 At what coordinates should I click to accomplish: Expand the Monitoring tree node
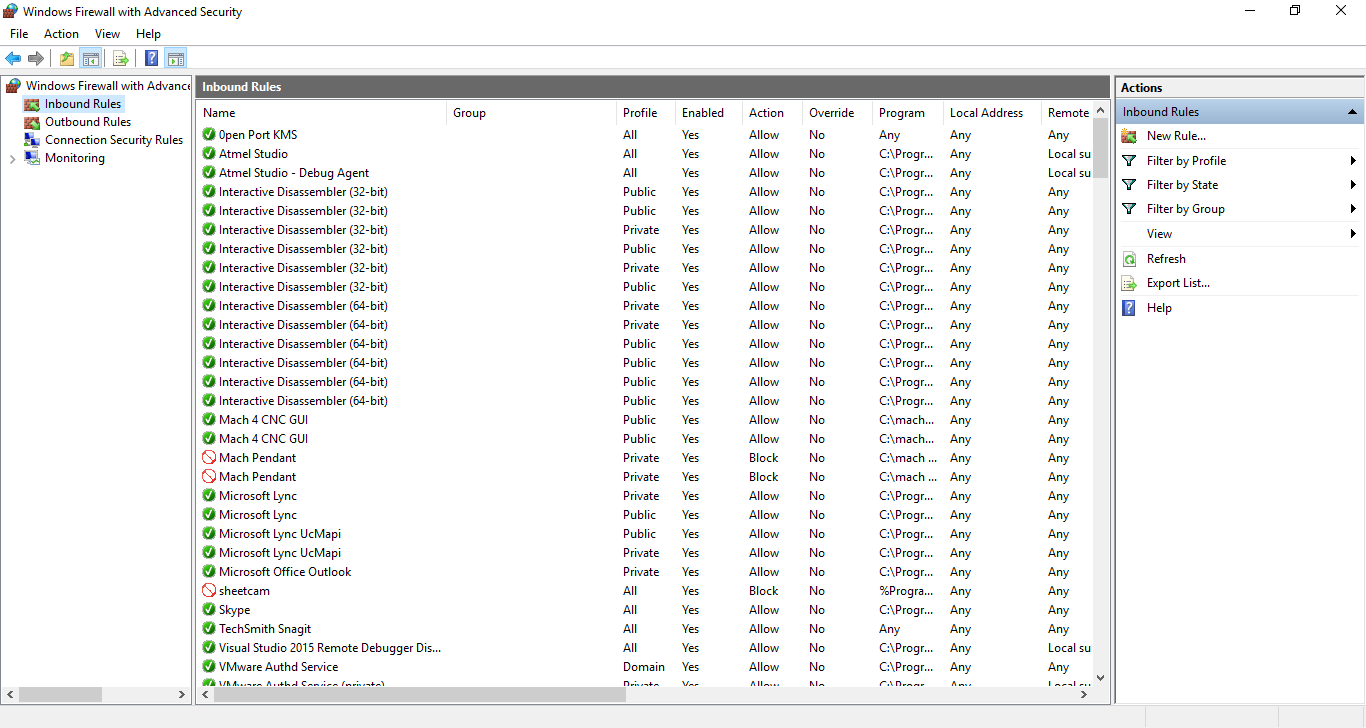point(12,159)
